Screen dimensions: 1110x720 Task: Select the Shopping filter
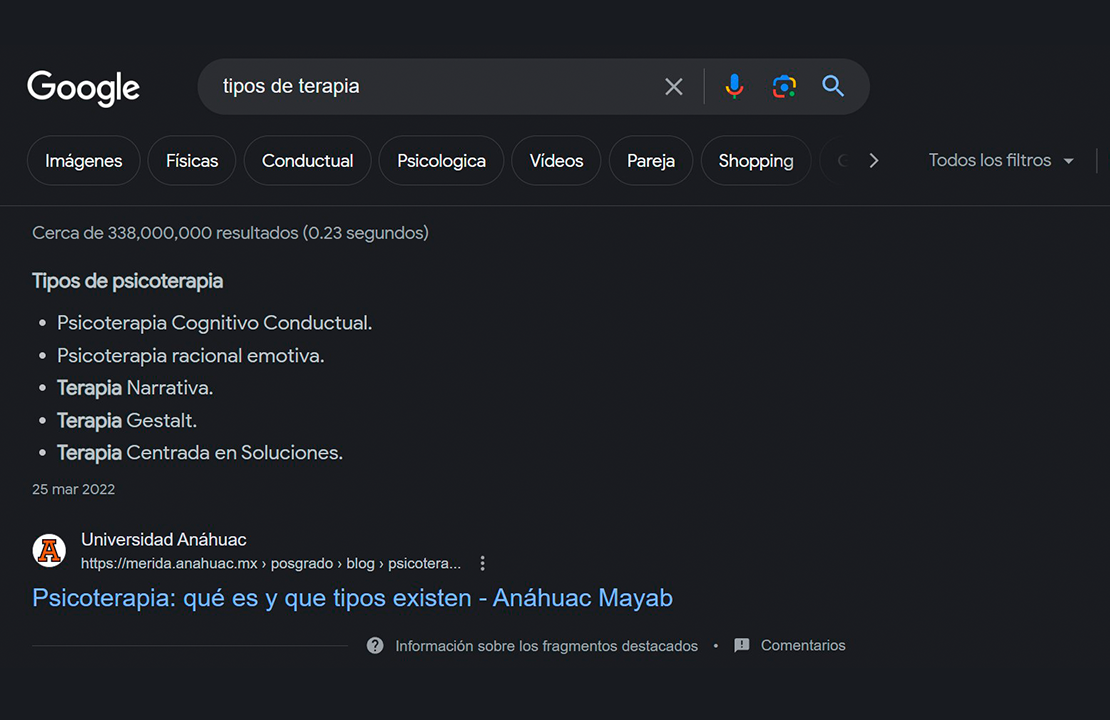coord(755,160)
